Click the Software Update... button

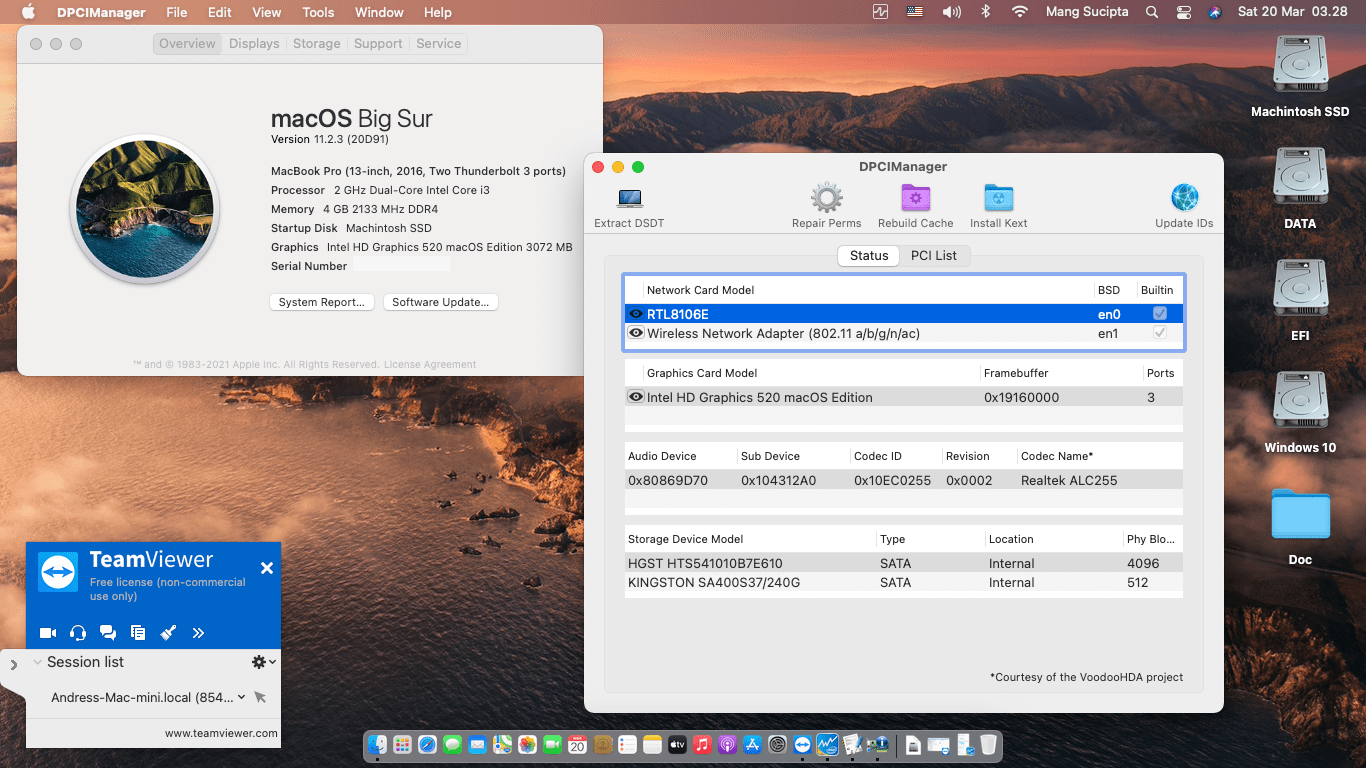click(x=440, y=302)
